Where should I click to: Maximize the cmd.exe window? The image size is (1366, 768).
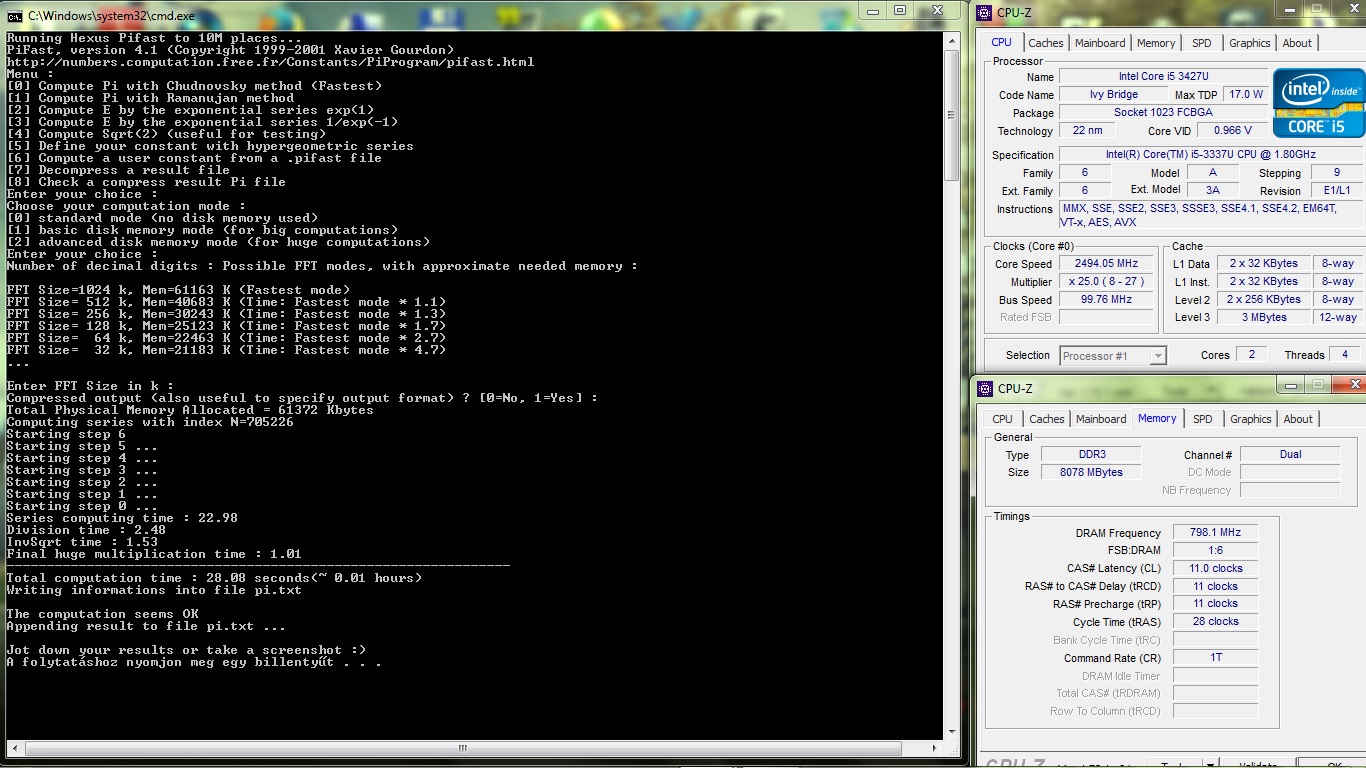(x=900, y=10)
